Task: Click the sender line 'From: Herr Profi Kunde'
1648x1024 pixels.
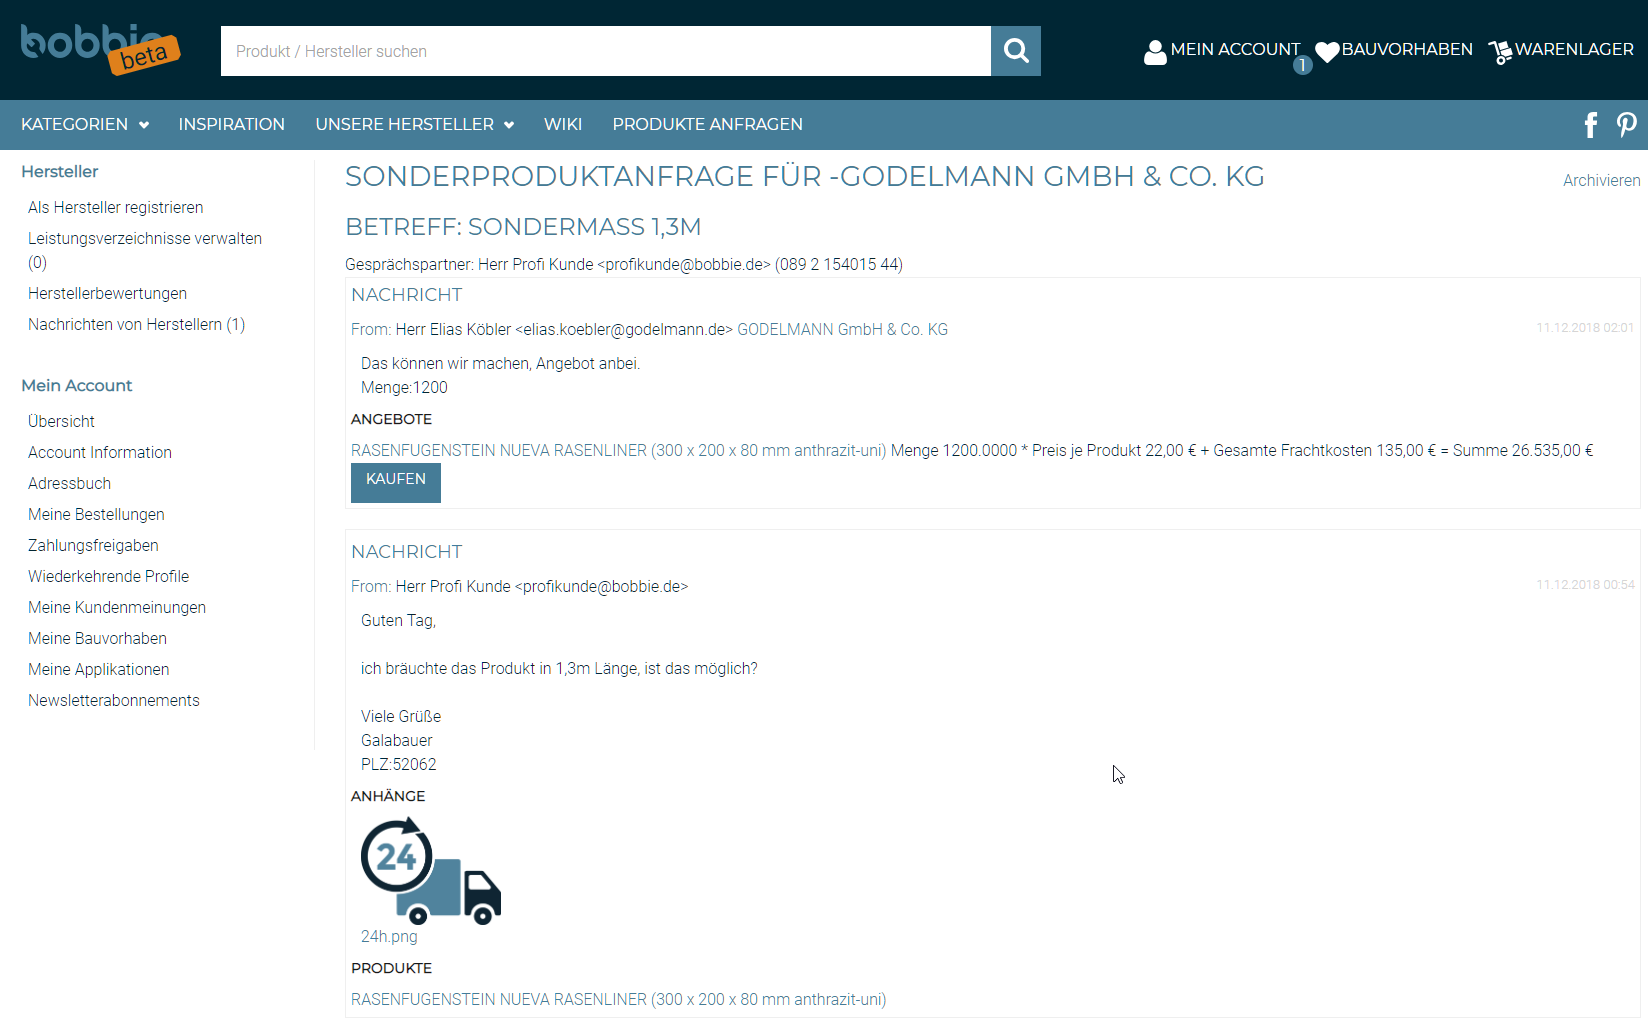Action: (520, 586)
